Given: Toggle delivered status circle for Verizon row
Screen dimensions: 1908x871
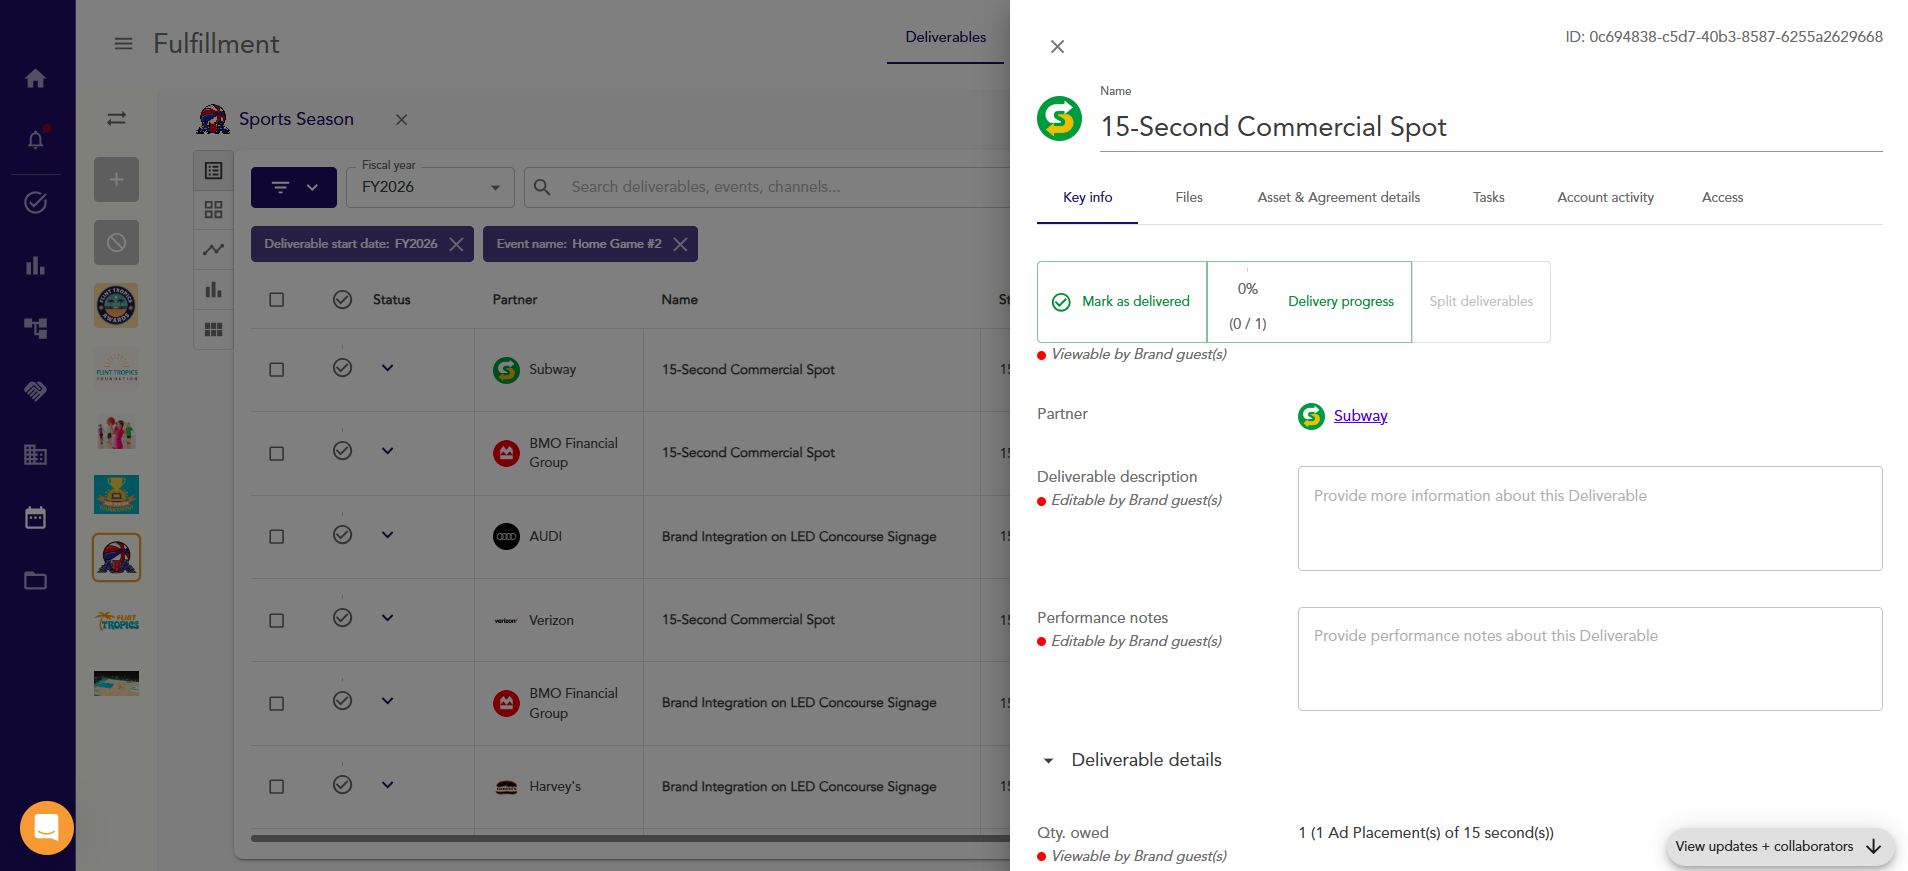Looking at the screenshot, I should (342, 618).
